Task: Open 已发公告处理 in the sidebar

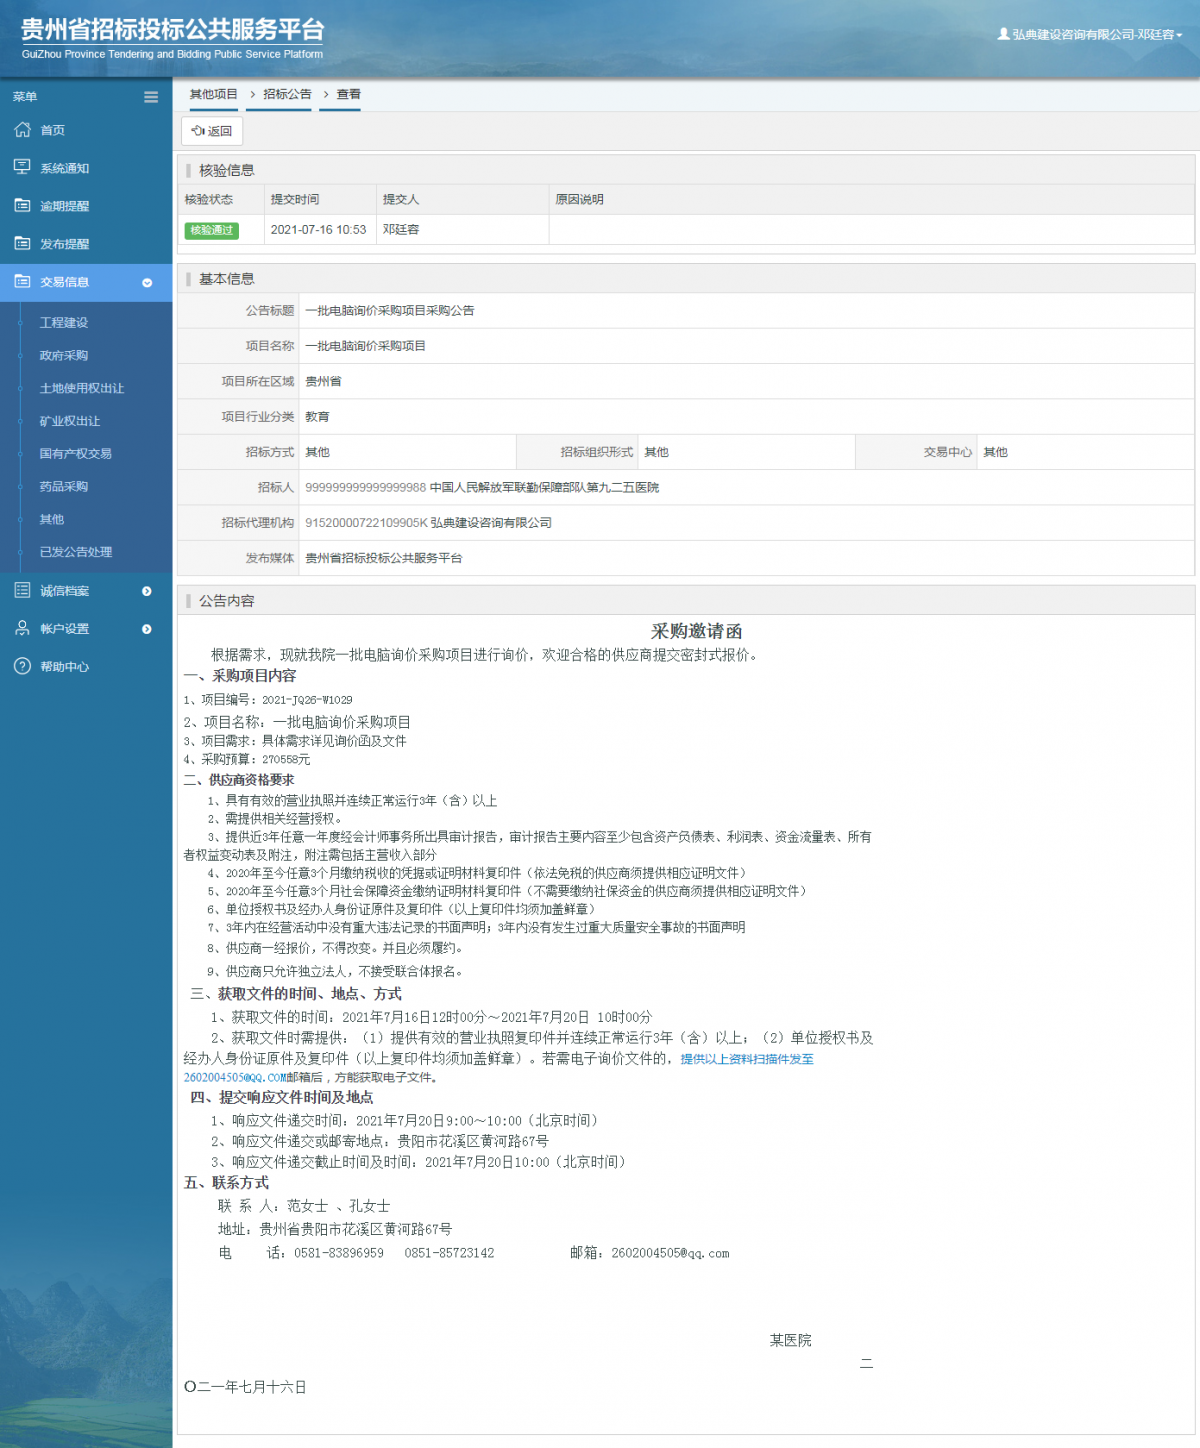Action: [x=75, y=552]
